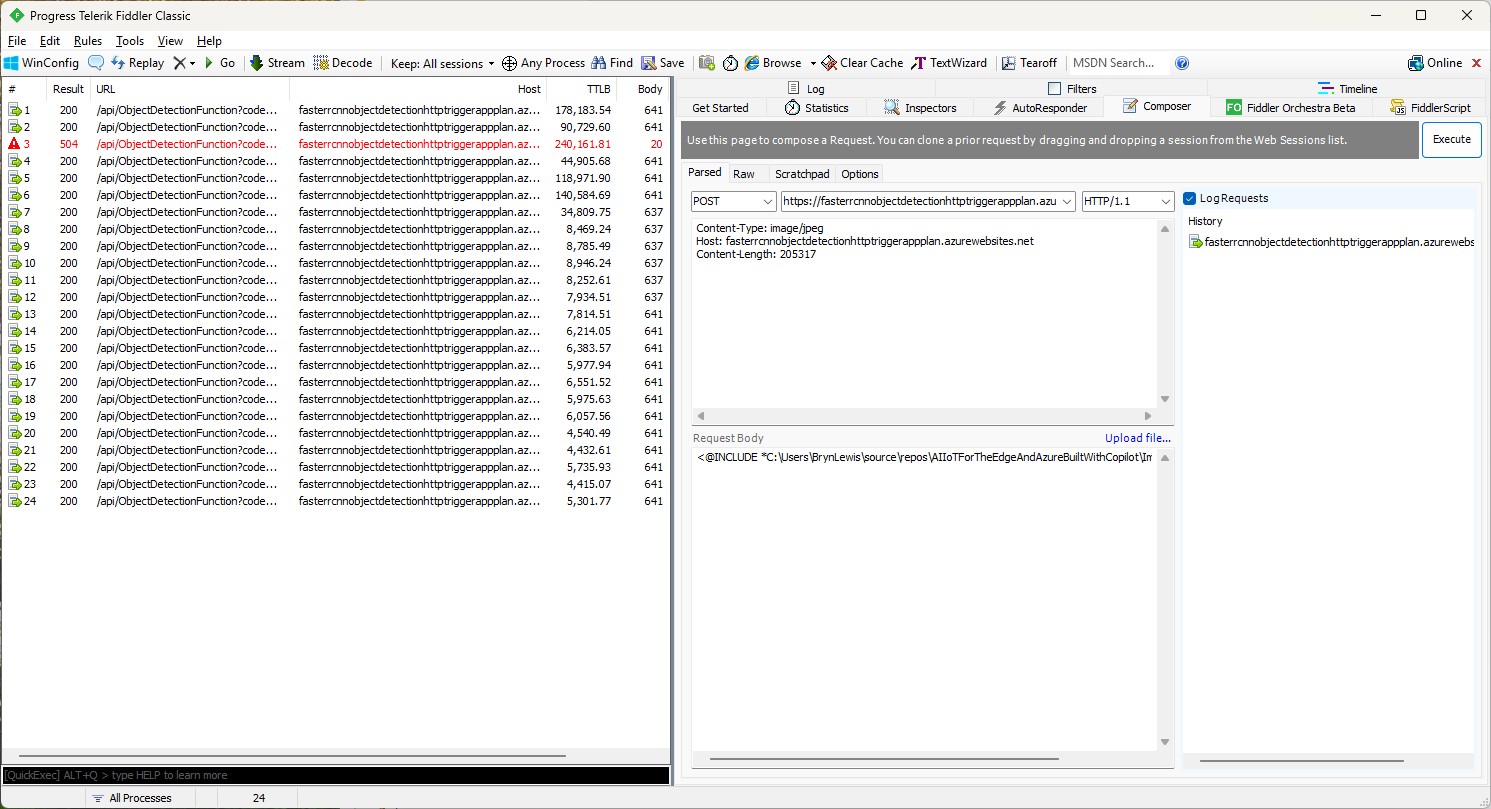
Task: Click the Replay toolbar button
Action: [x=137, y=63]
